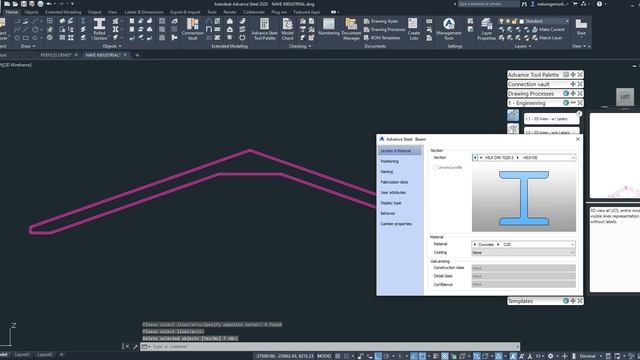The image size is (640, 360).
Task: Click the Templates palette header
Action: click(545, 301)
